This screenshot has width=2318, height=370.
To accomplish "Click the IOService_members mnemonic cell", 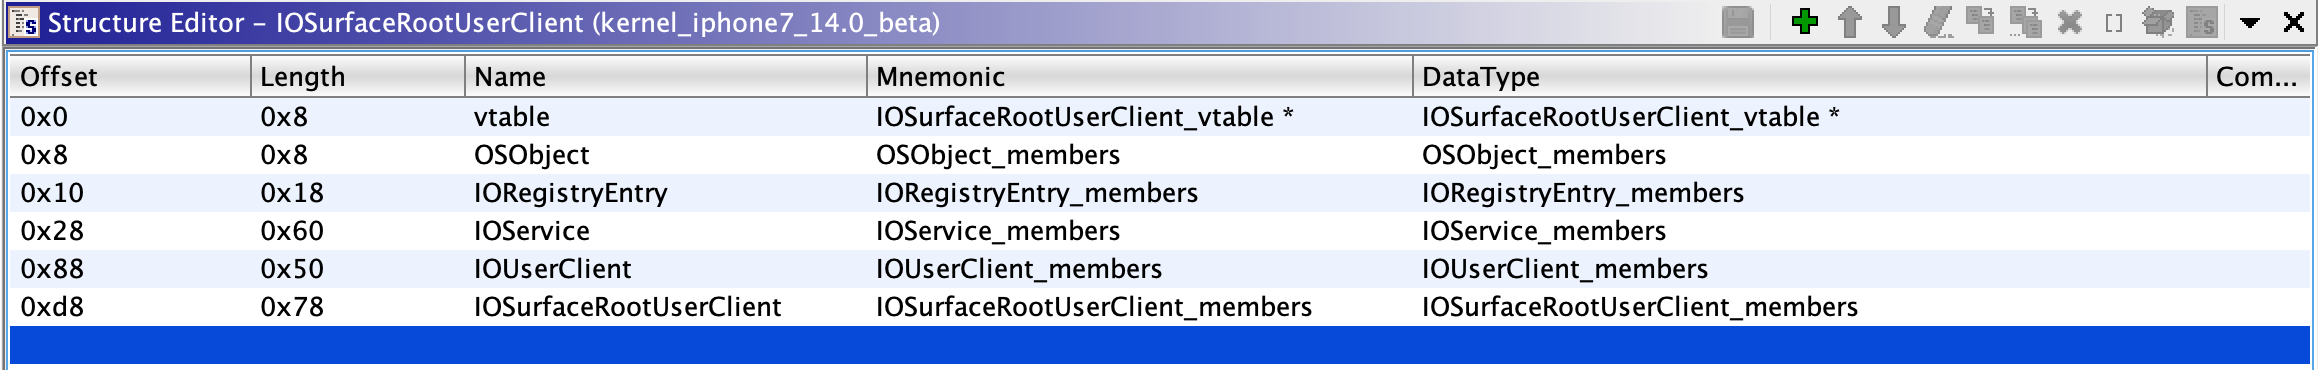I will (x=1140, y=231).
